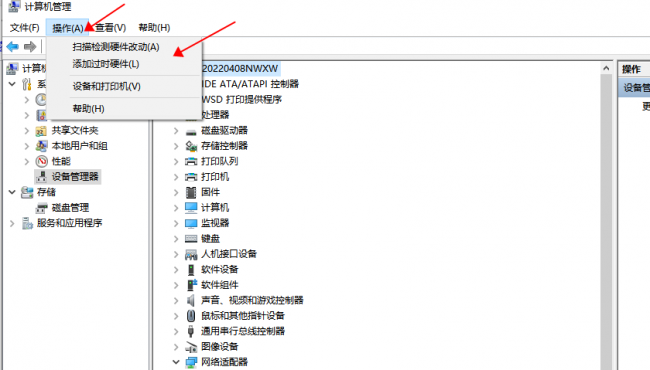This screenshot has width=650, height=370.
Task: Click the speaker icon for 声音、视频和游戏控制器
Action: click(191, 300)
